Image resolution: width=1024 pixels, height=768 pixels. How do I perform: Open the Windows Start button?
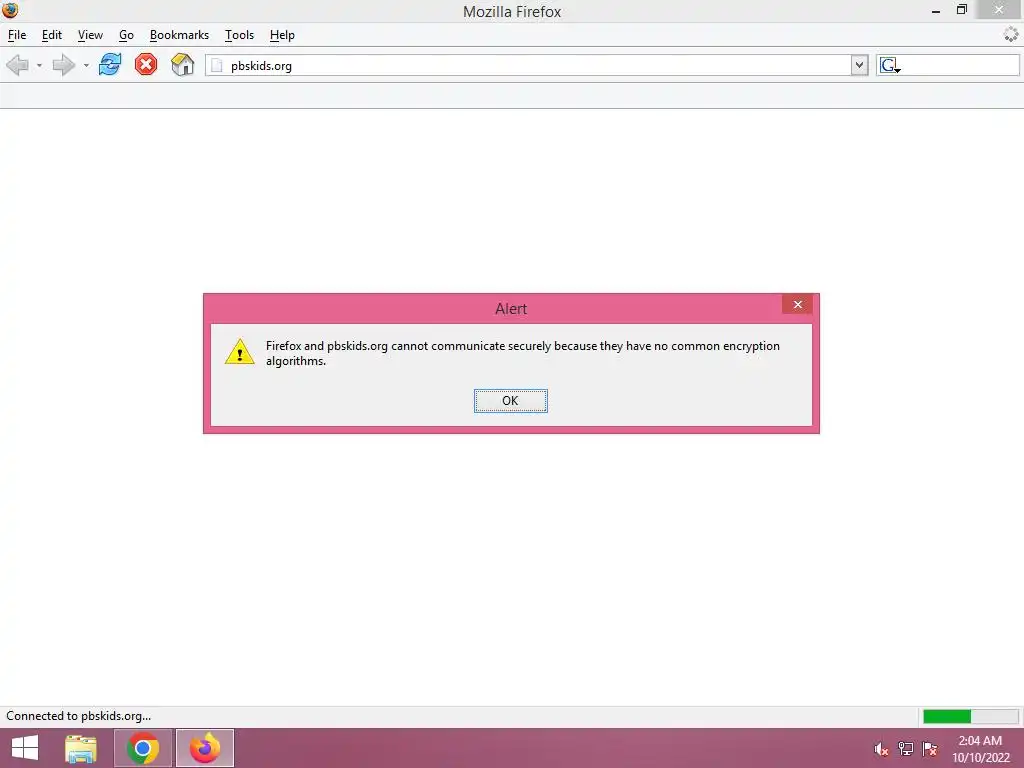coord(25,748)
